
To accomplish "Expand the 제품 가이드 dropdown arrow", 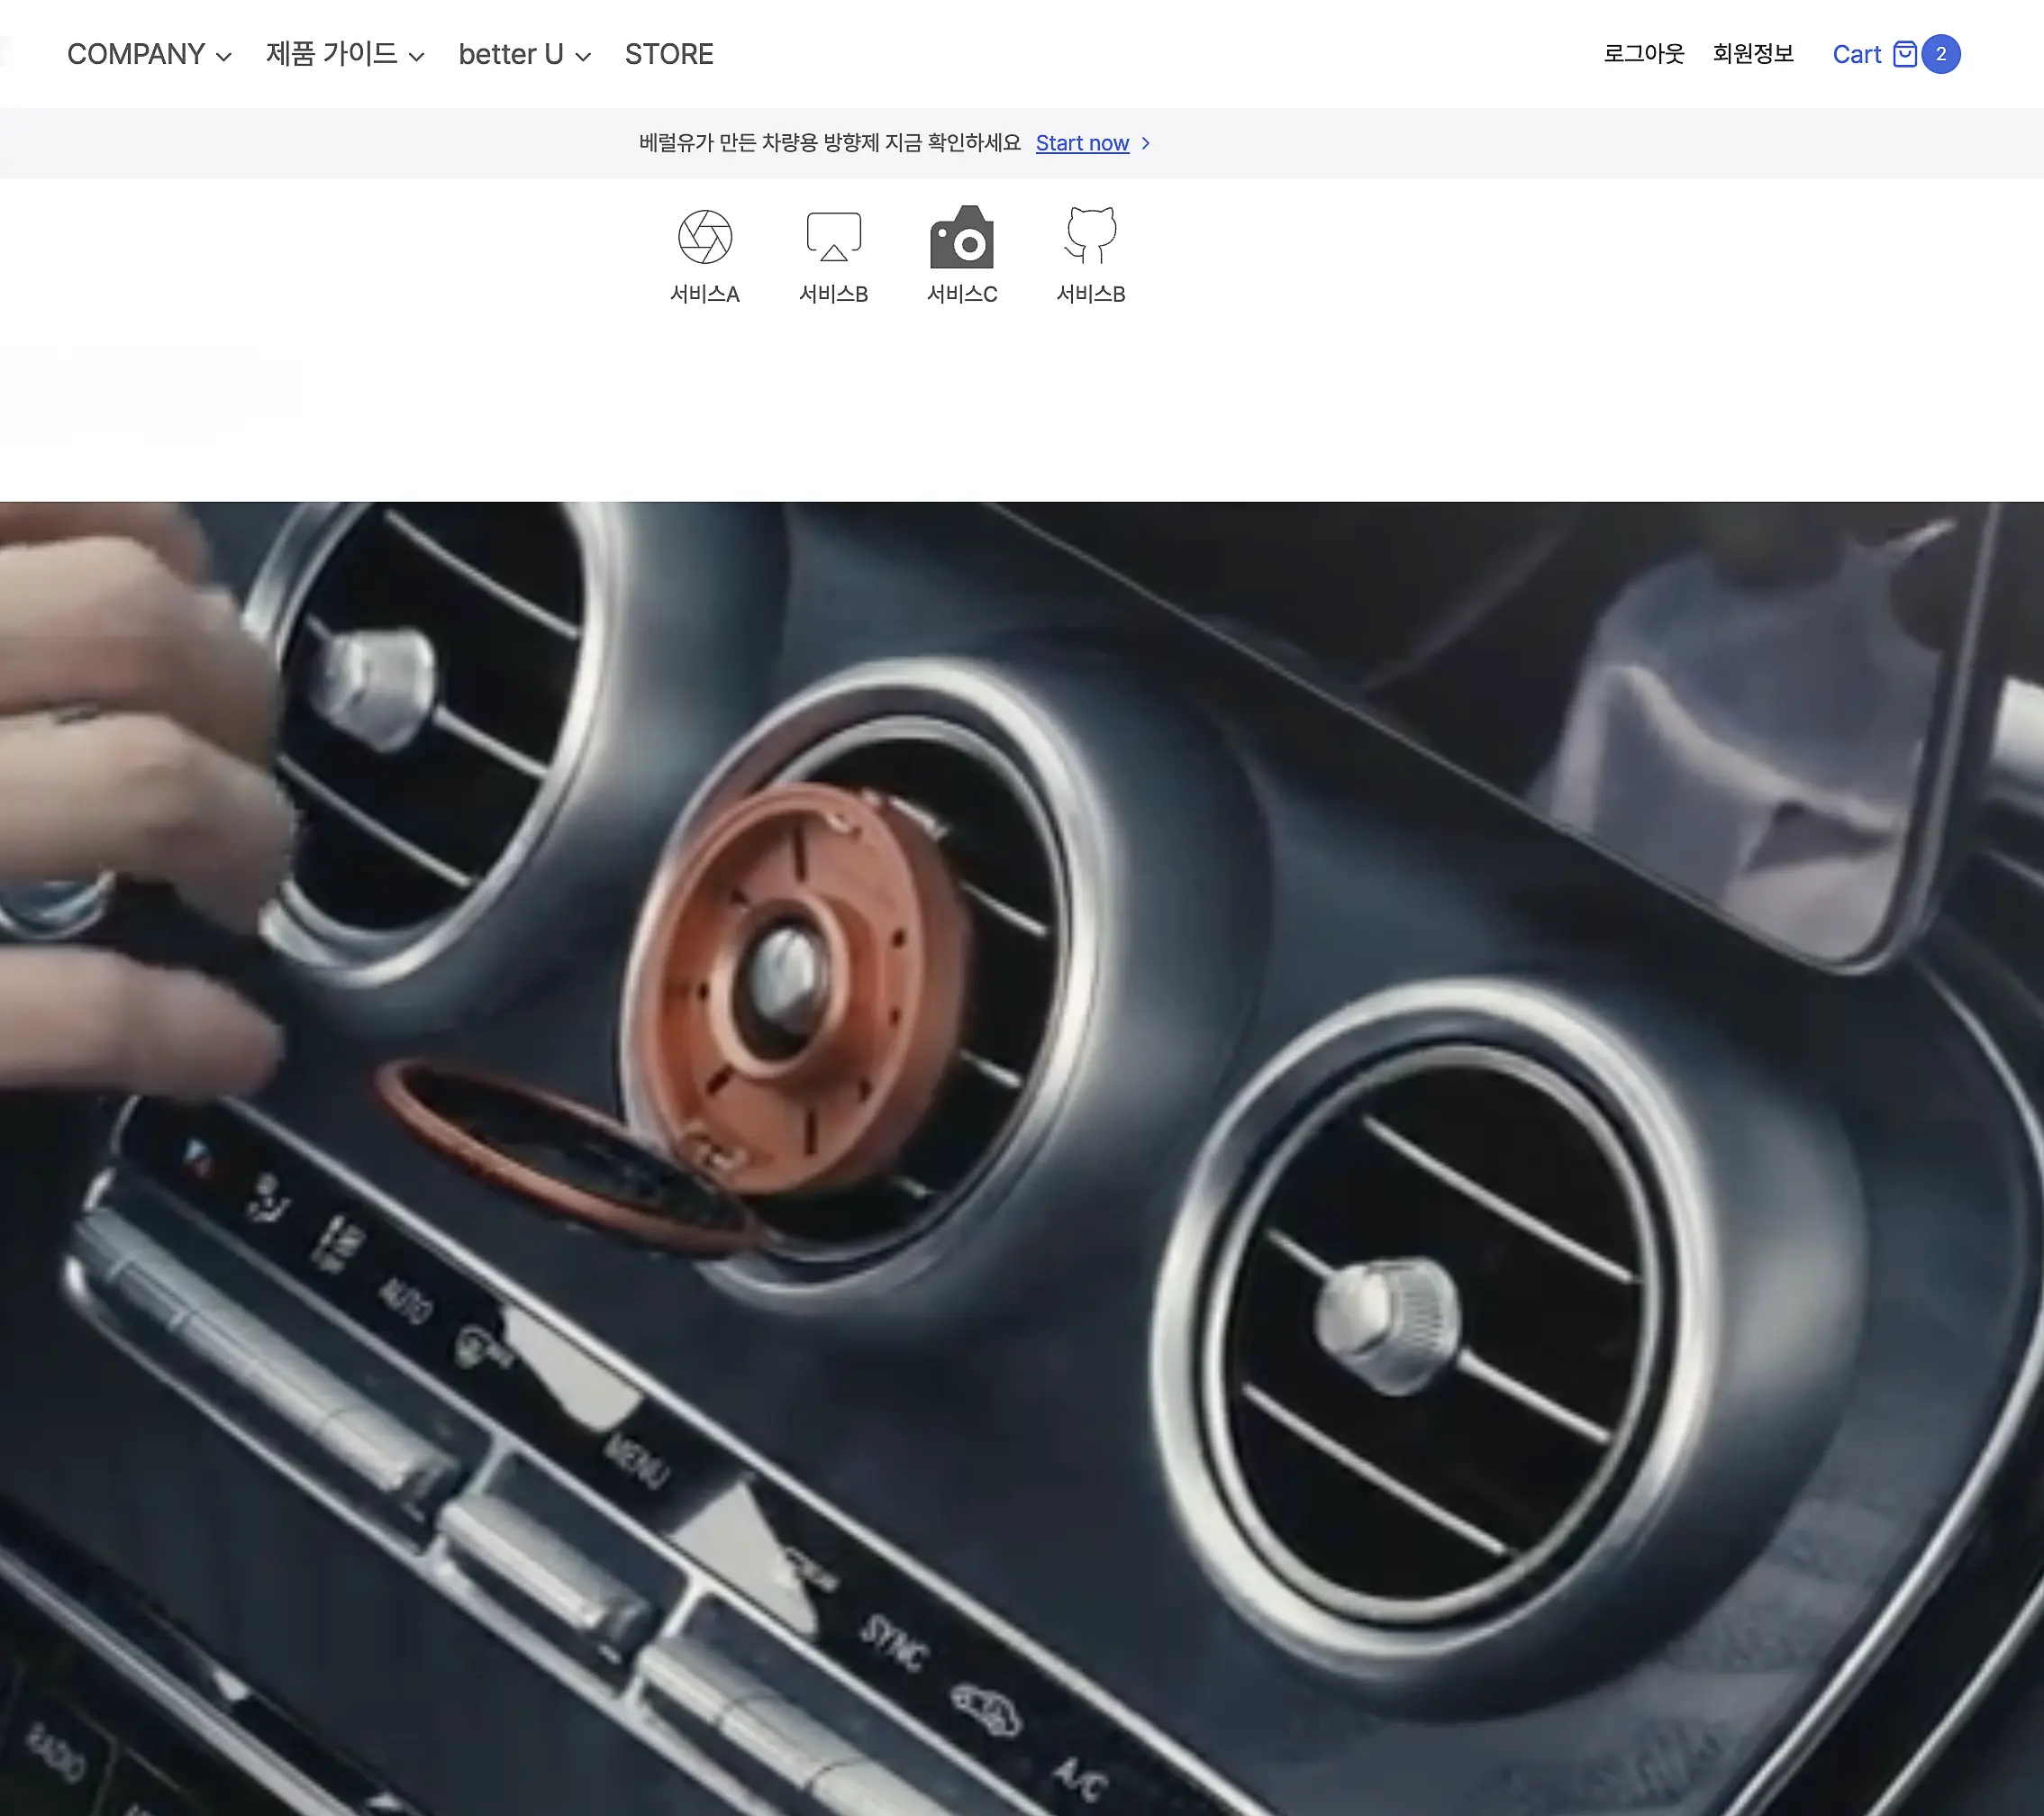I will point(417,57).
